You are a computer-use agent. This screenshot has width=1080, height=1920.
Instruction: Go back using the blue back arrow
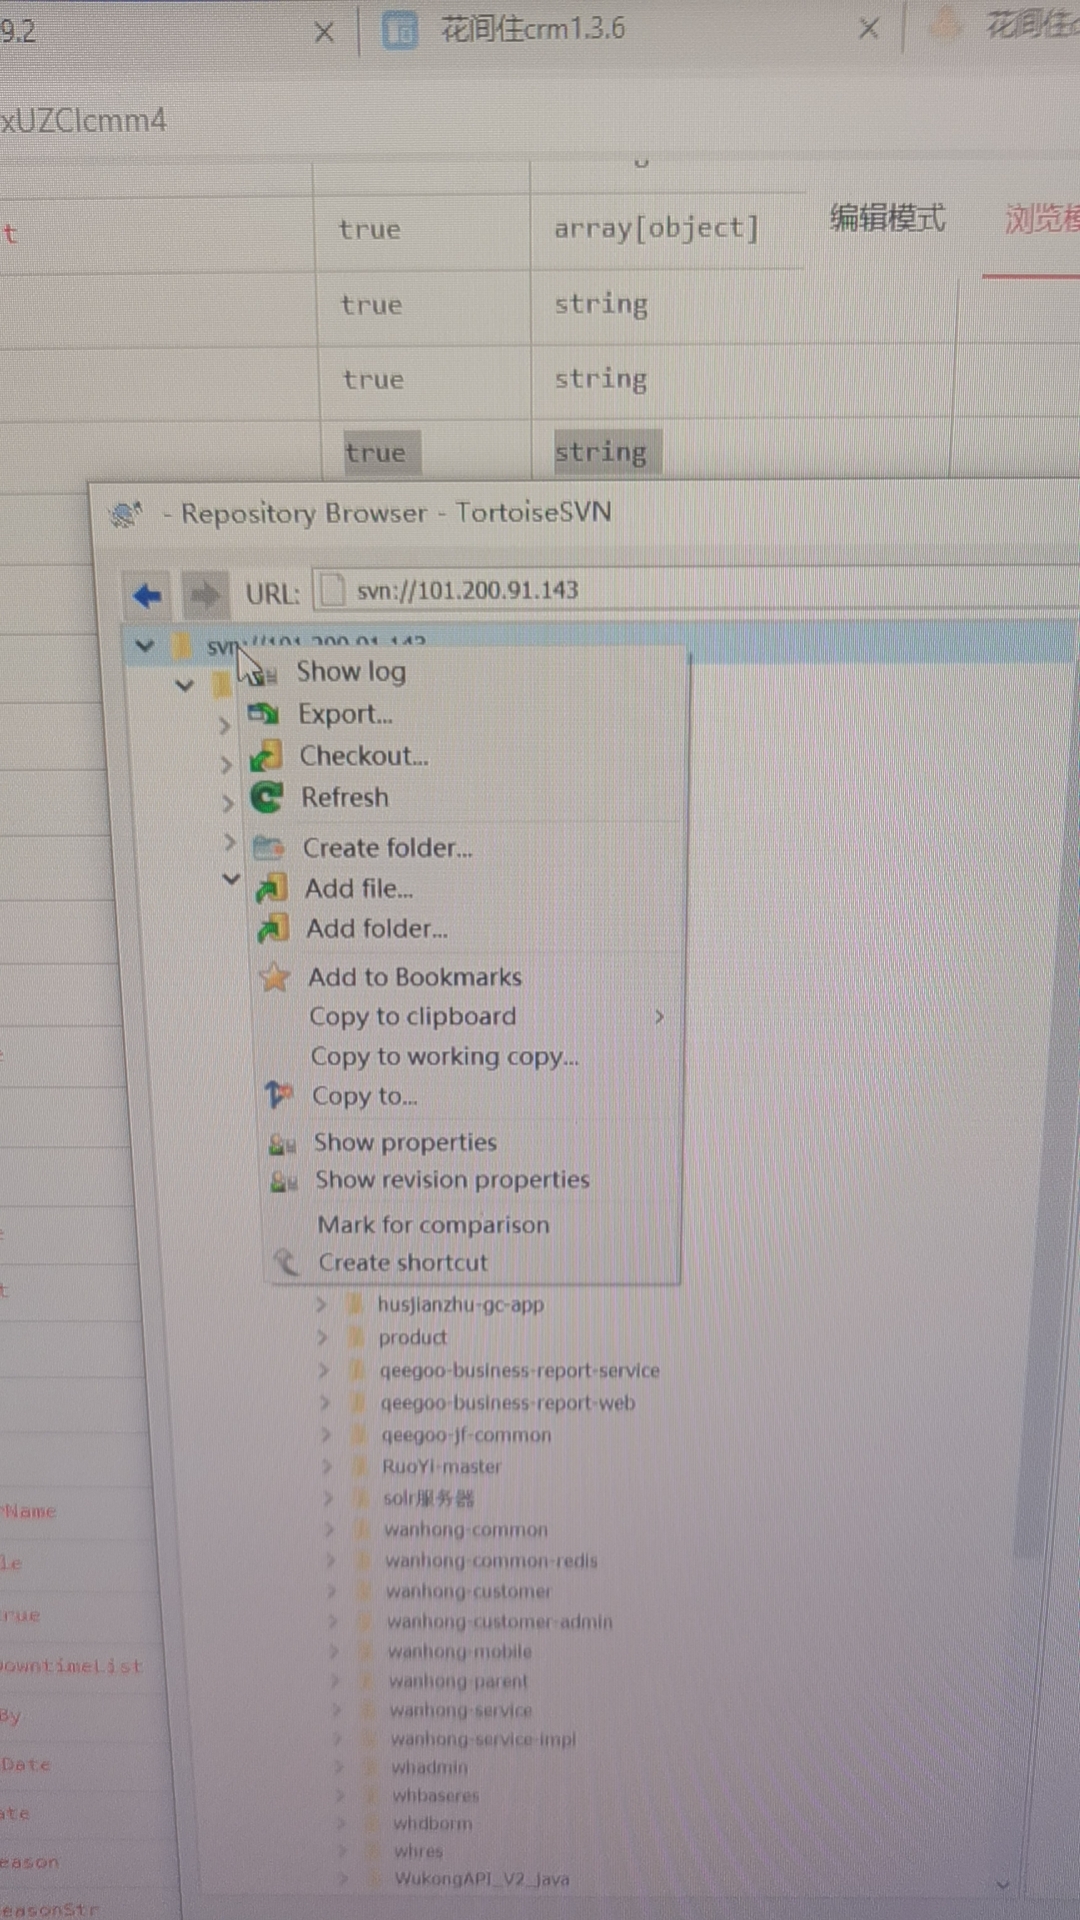[148, 596]
